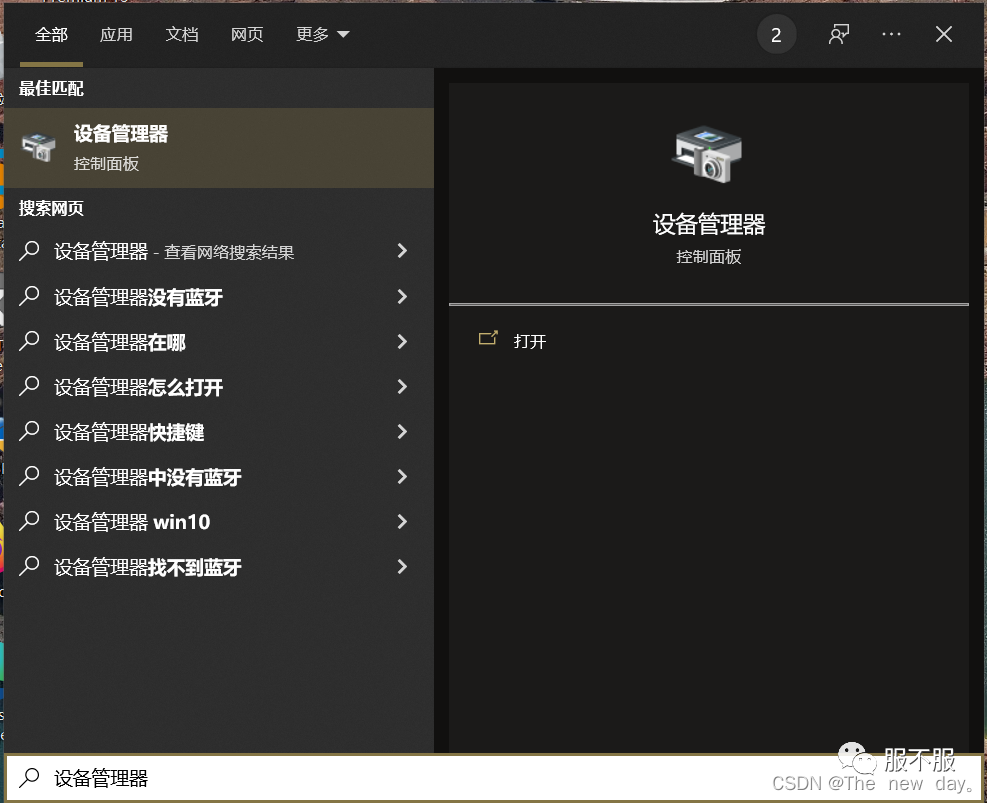Expand arrow for 设备管理器怎么打开
The width and height of the screenshot is (987, 803).
tap(402, 386)
